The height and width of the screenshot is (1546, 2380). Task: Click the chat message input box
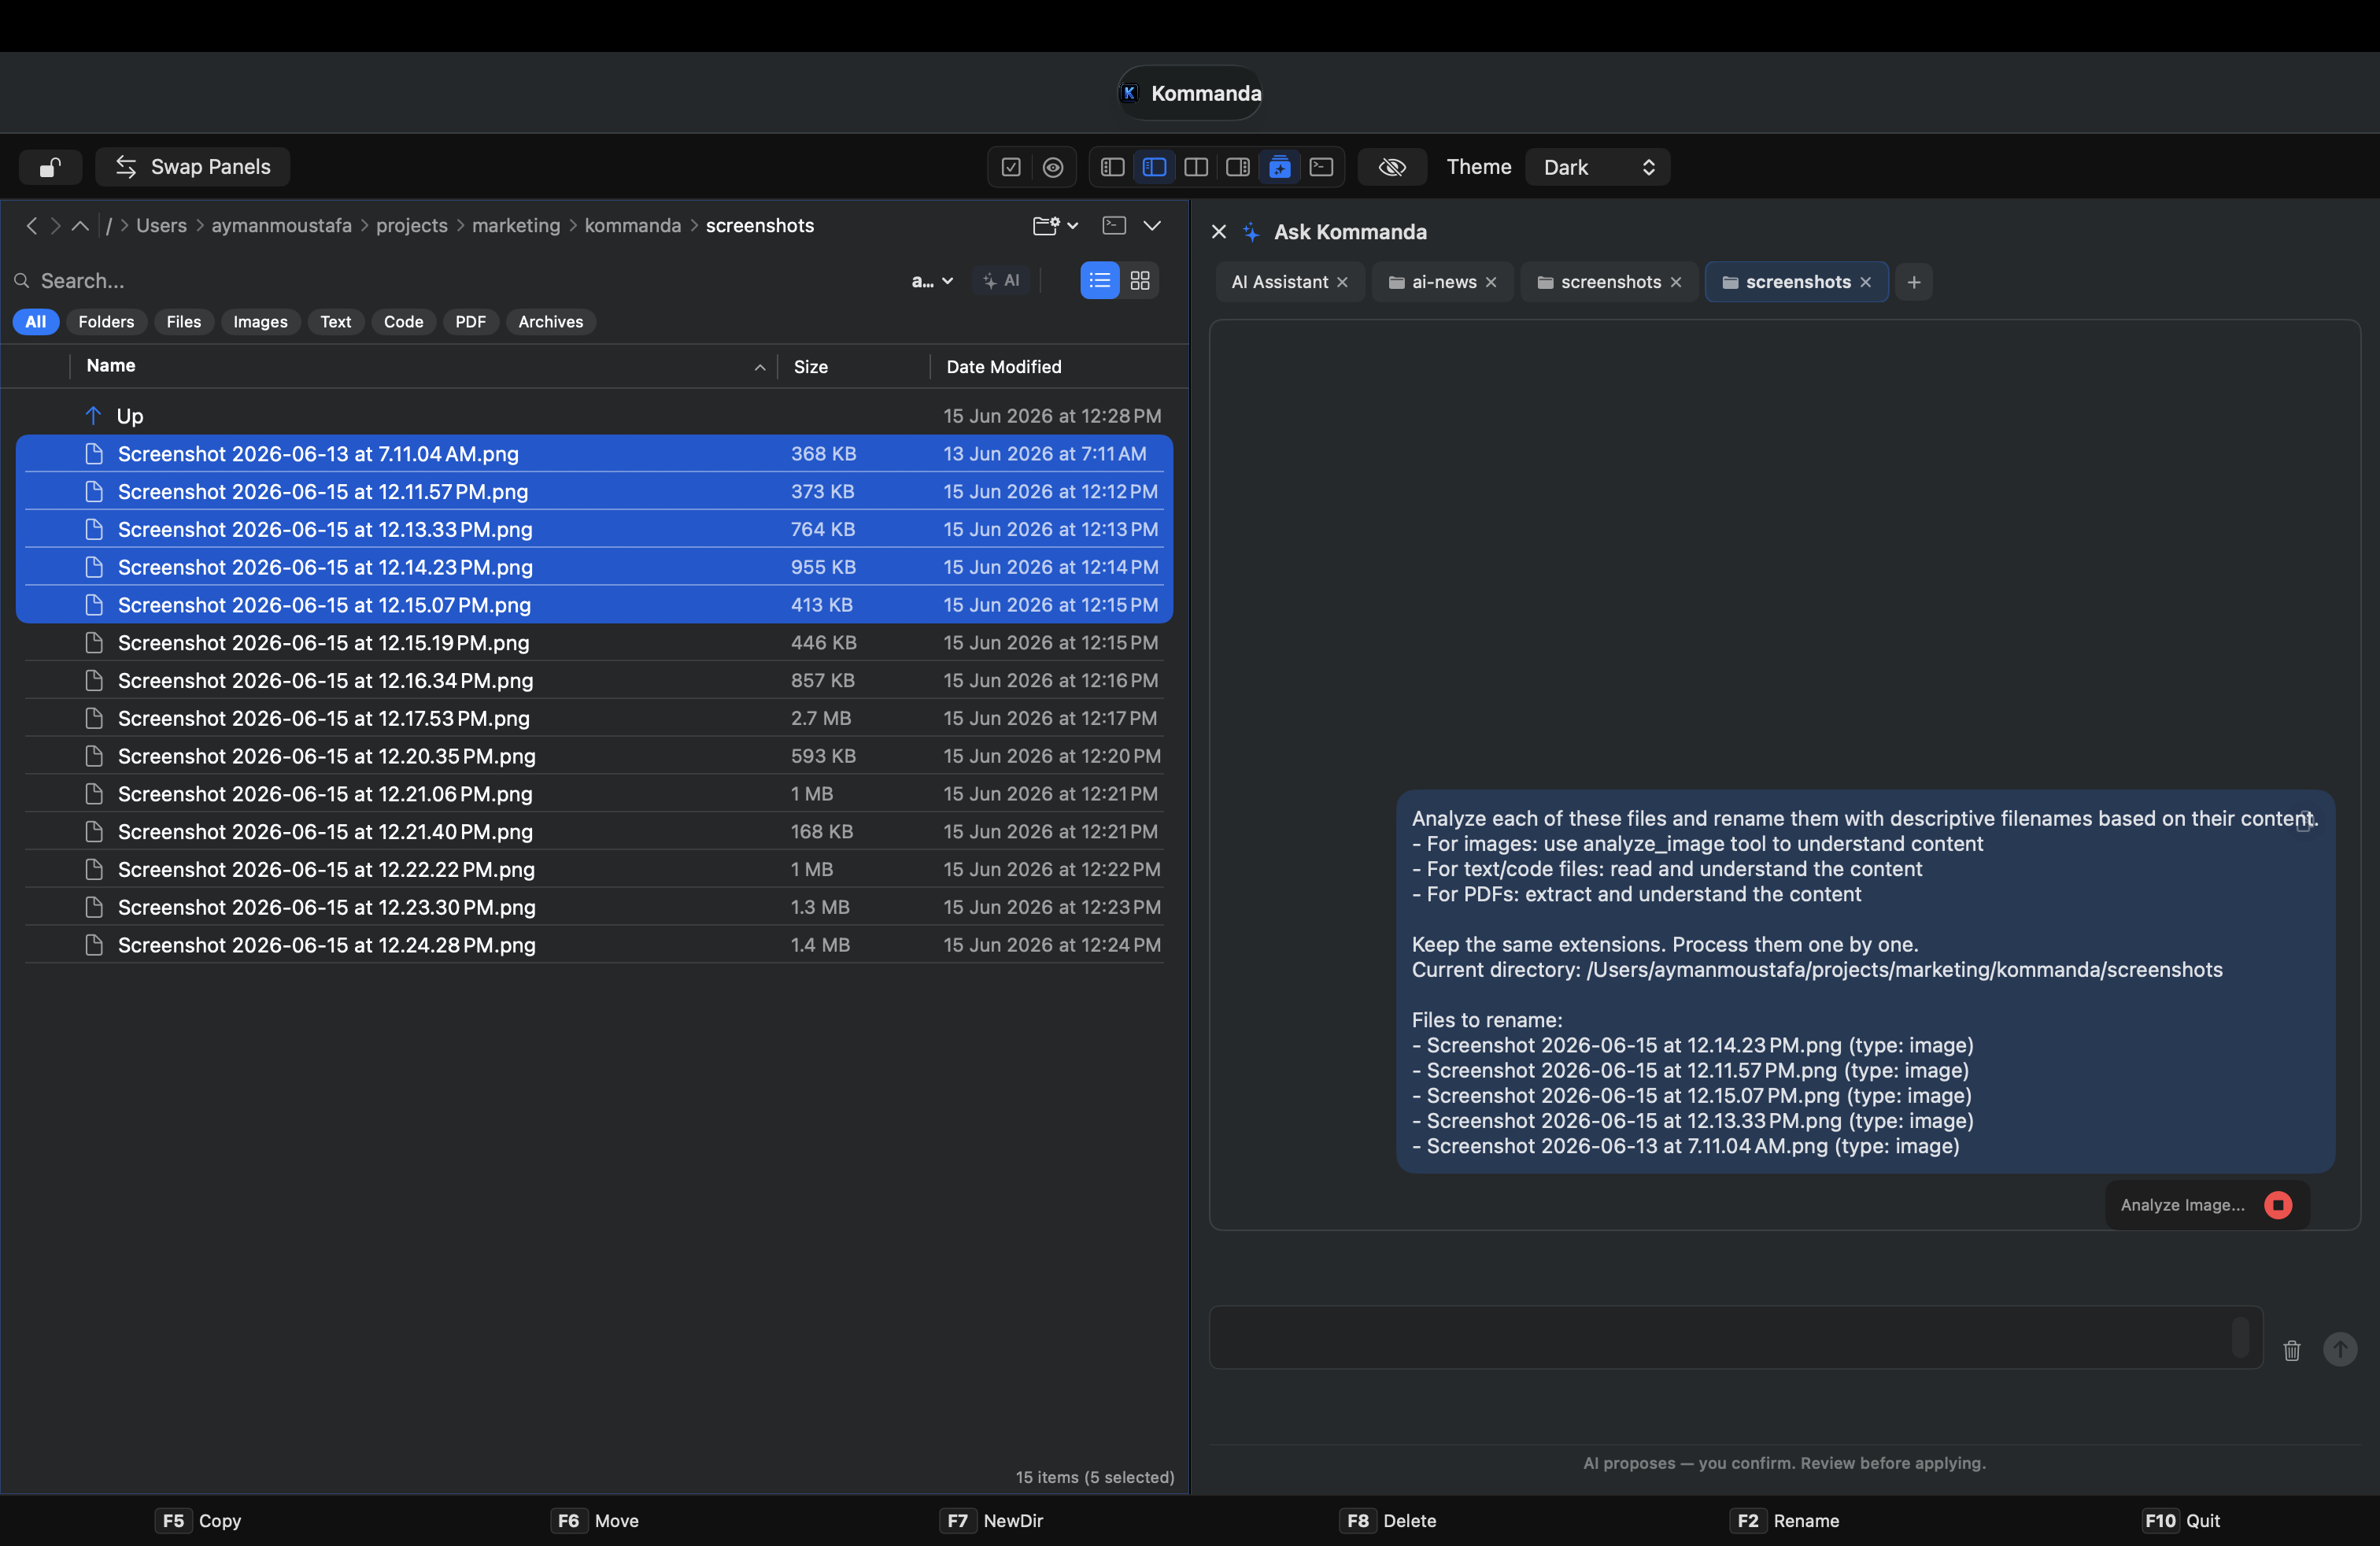[1736, 1337]
